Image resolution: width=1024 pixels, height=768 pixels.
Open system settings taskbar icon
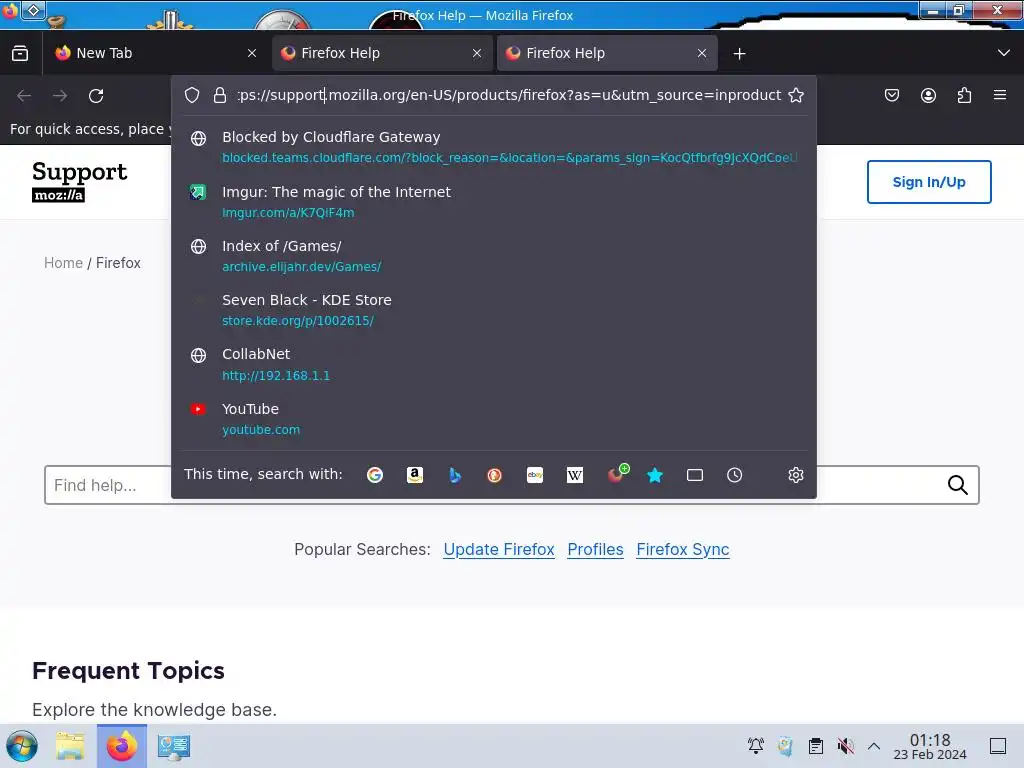tap(174, 746)
